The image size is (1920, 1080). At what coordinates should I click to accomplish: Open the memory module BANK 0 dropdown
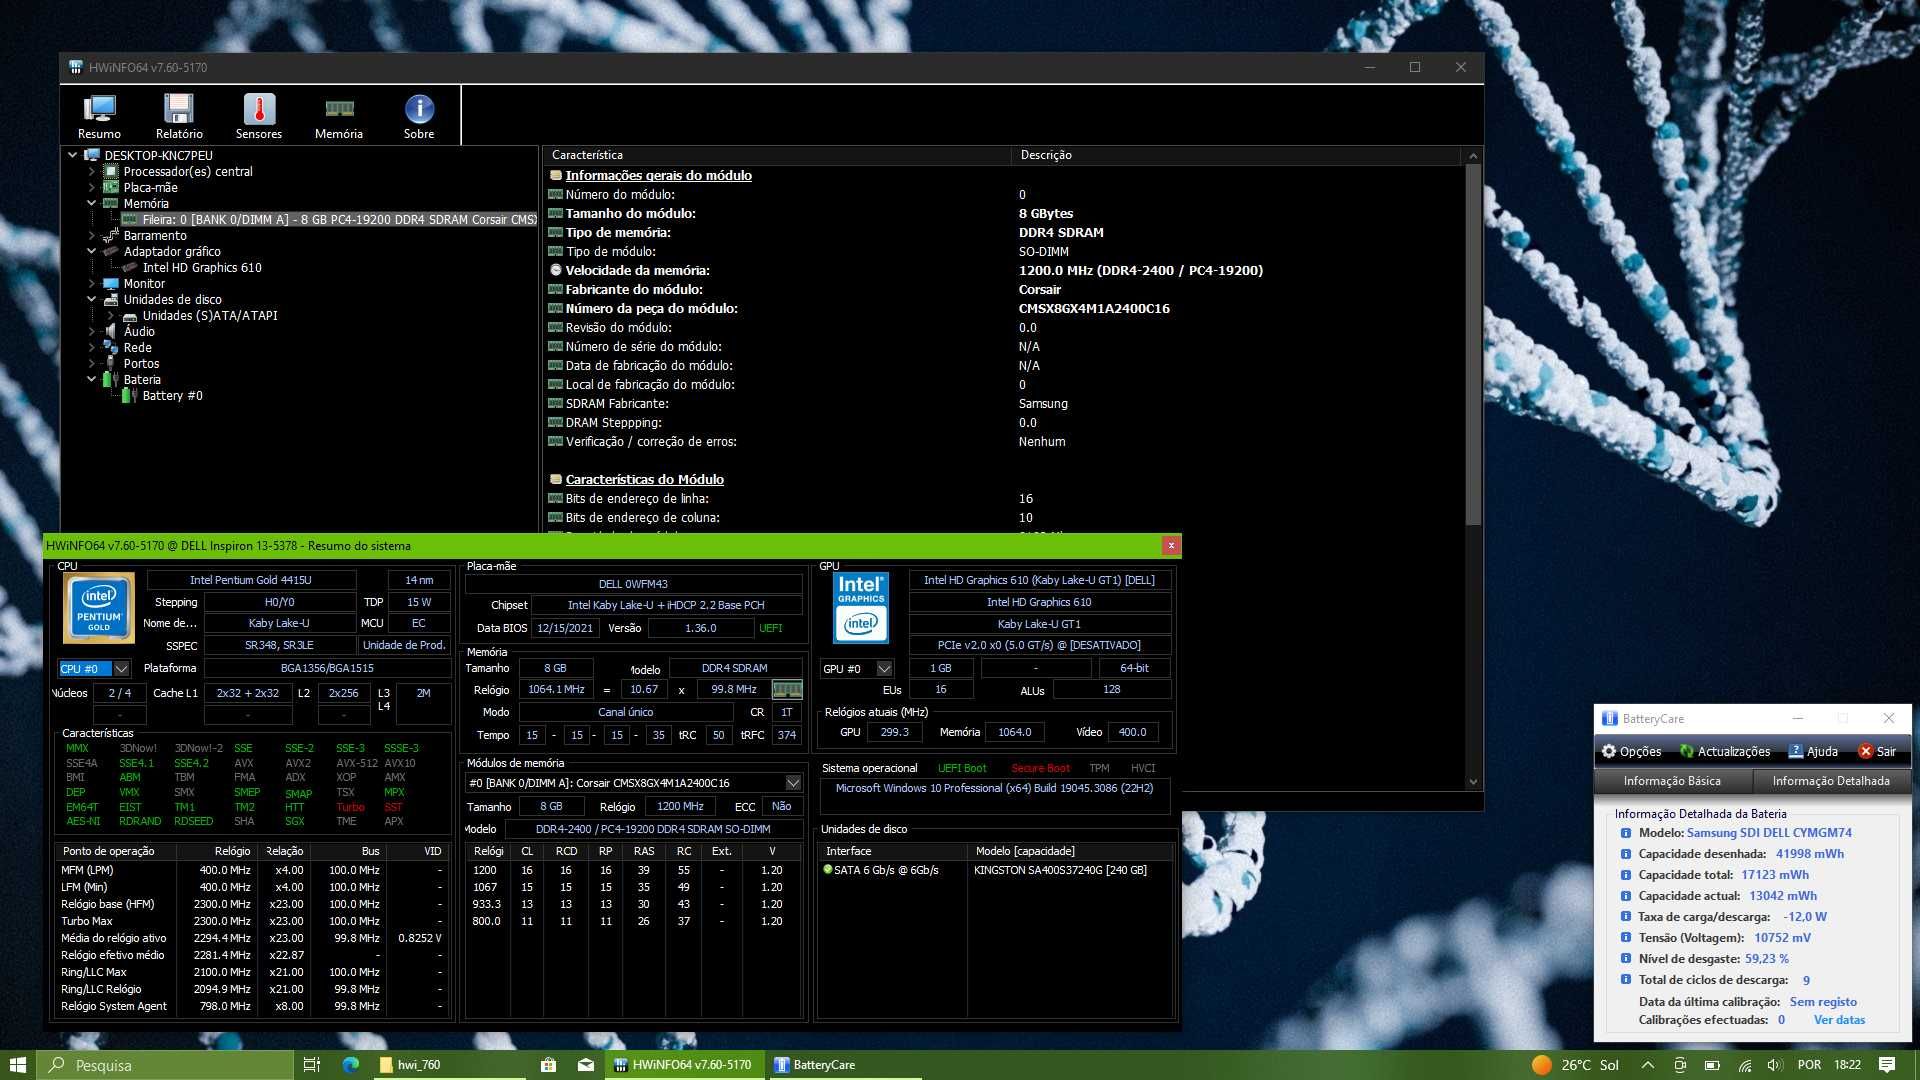634,783
